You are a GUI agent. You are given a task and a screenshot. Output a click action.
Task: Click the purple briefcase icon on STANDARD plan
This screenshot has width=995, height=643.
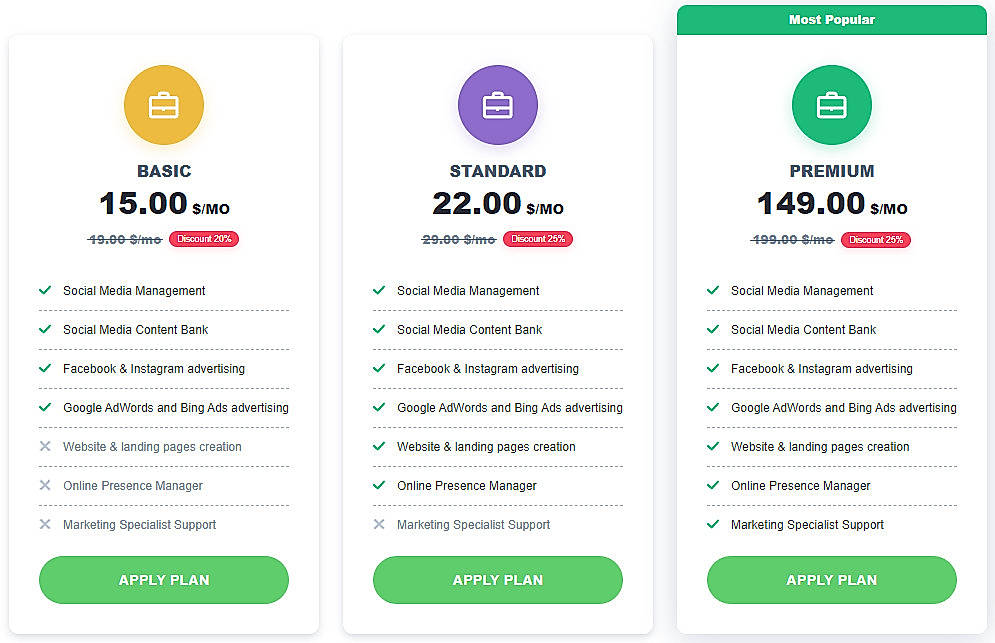pos(497,104)
